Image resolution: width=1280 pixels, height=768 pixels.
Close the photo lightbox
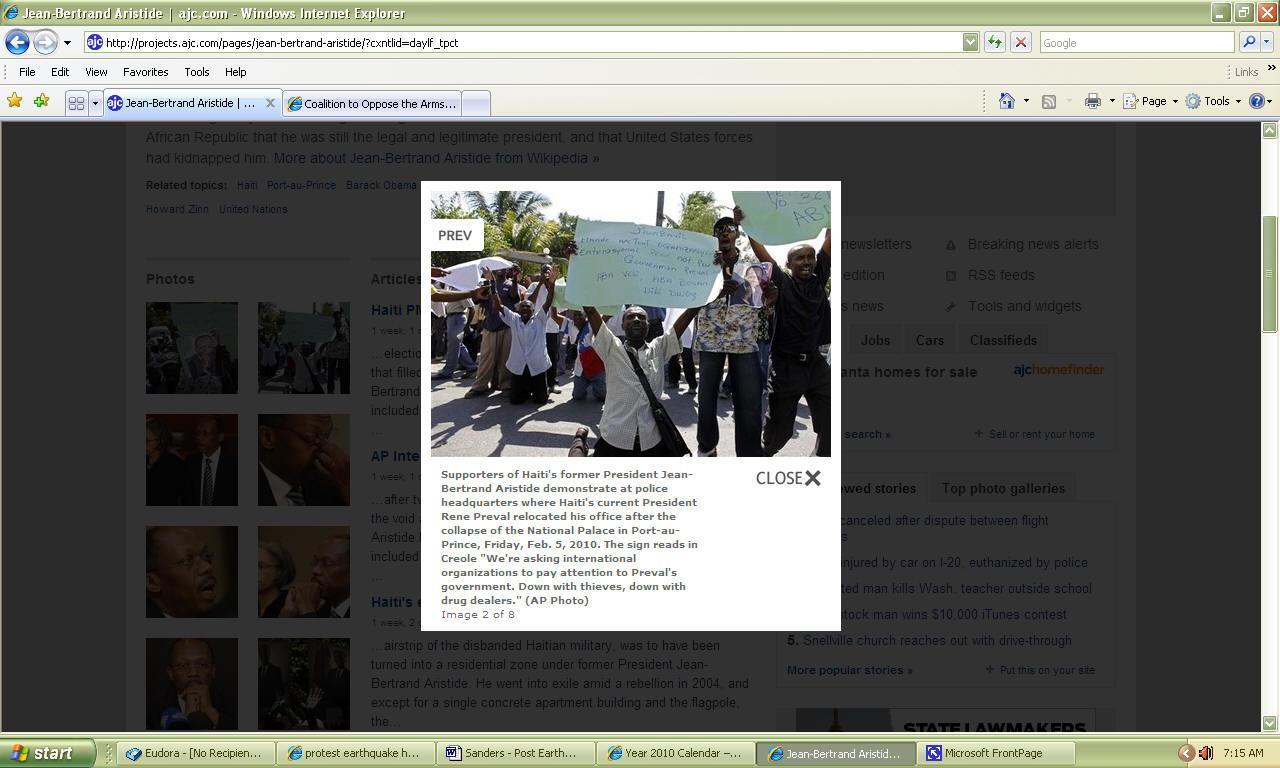pos(788,478)
